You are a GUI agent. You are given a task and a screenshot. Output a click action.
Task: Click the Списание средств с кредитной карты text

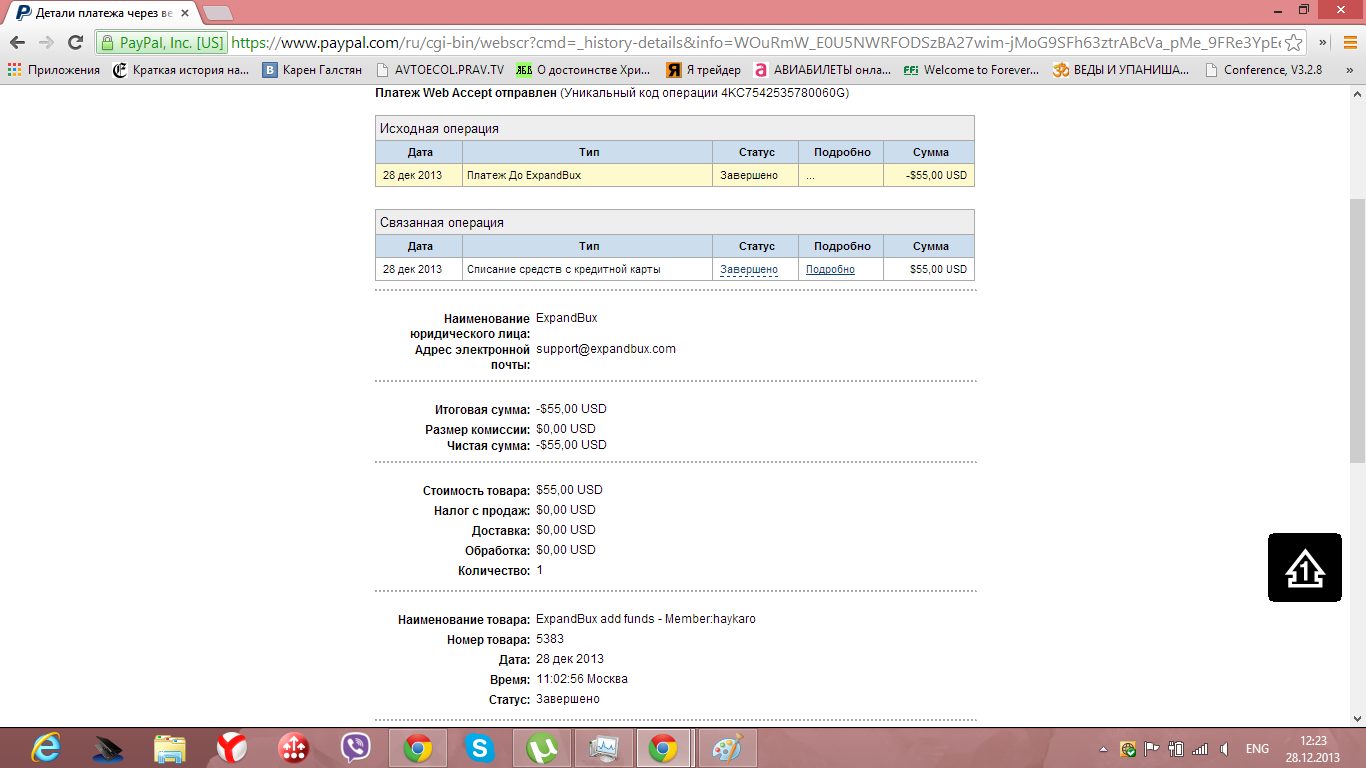(564, 270)
